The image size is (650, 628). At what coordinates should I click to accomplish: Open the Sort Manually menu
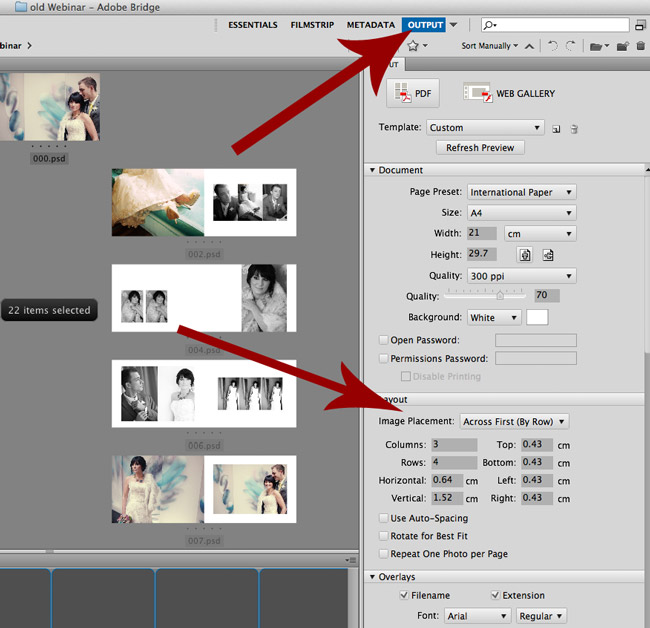pos(490,46)
